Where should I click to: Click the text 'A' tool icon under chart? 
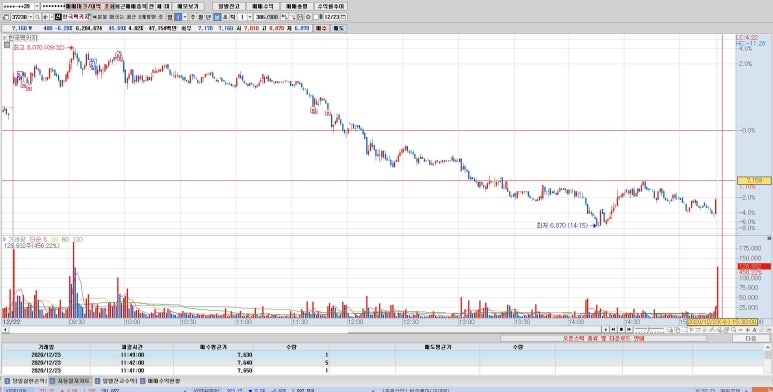754,330
